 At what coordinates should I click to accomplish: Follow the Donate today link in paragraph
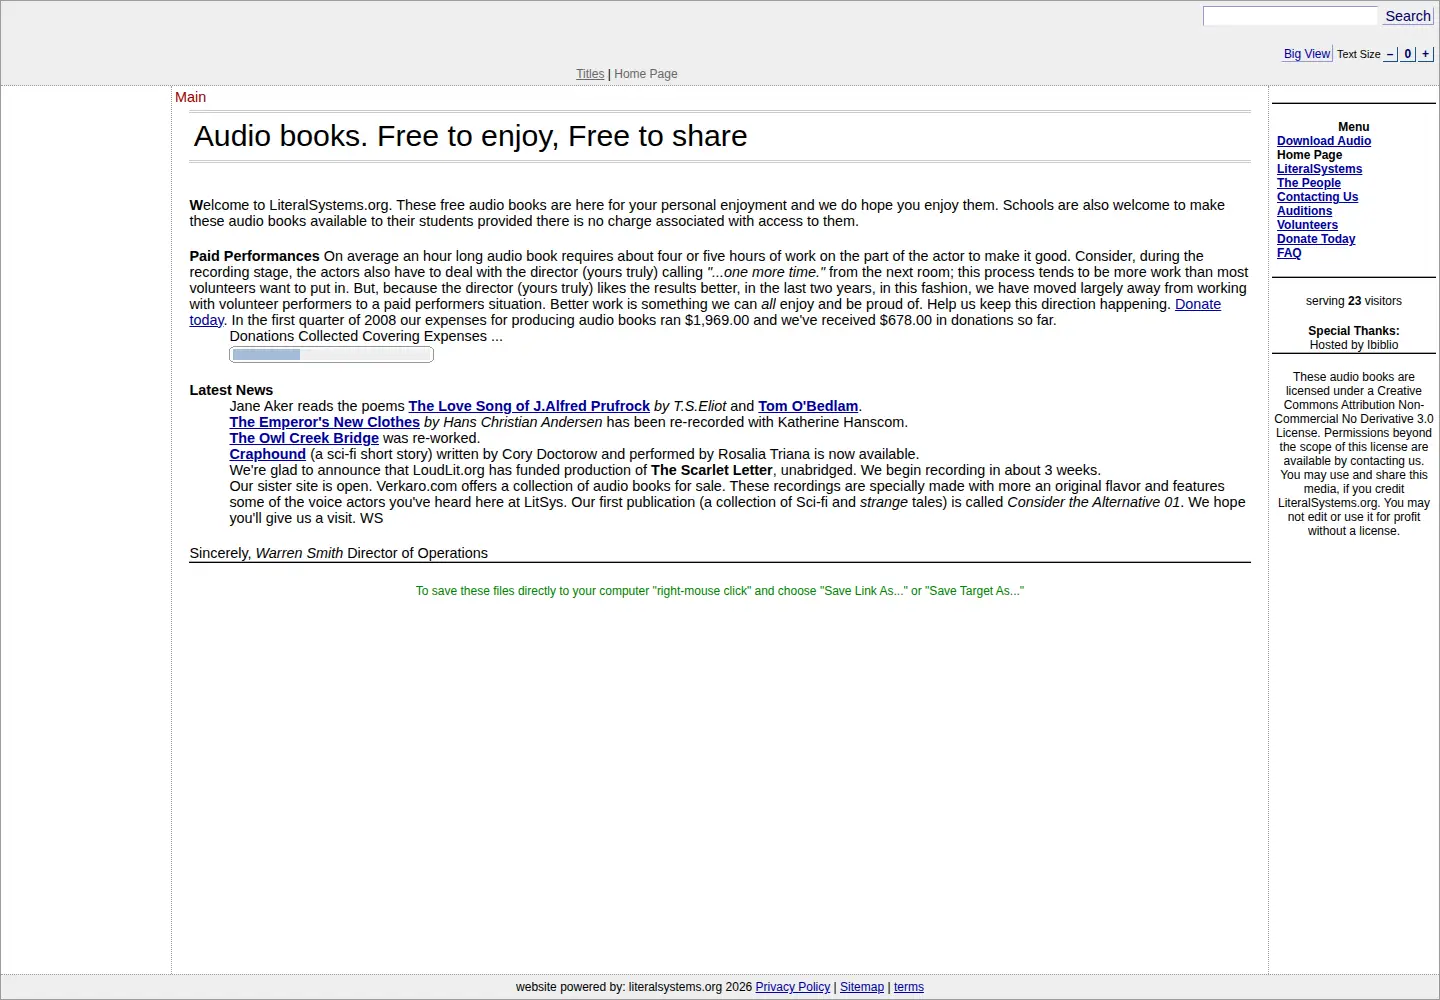pyautogui.click(x=1197, y=304)
